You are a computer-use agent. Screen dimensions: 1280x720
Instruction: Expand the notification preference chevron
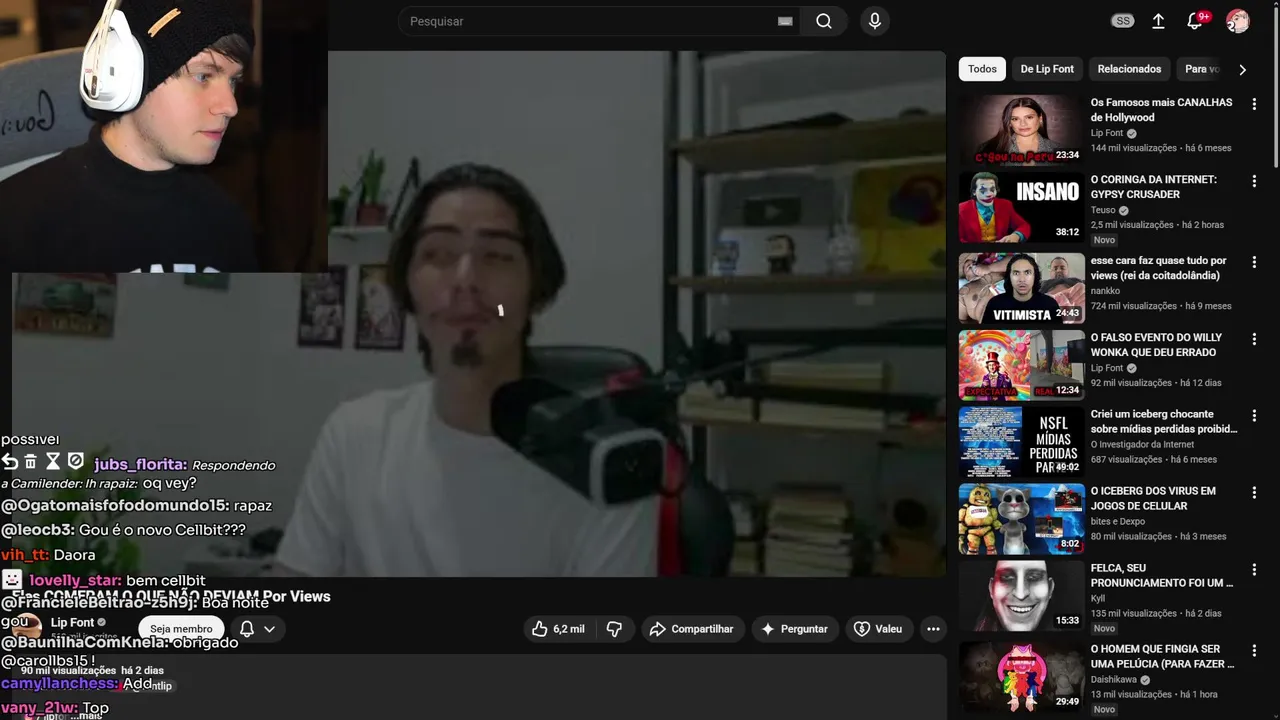tap(269, 629)
